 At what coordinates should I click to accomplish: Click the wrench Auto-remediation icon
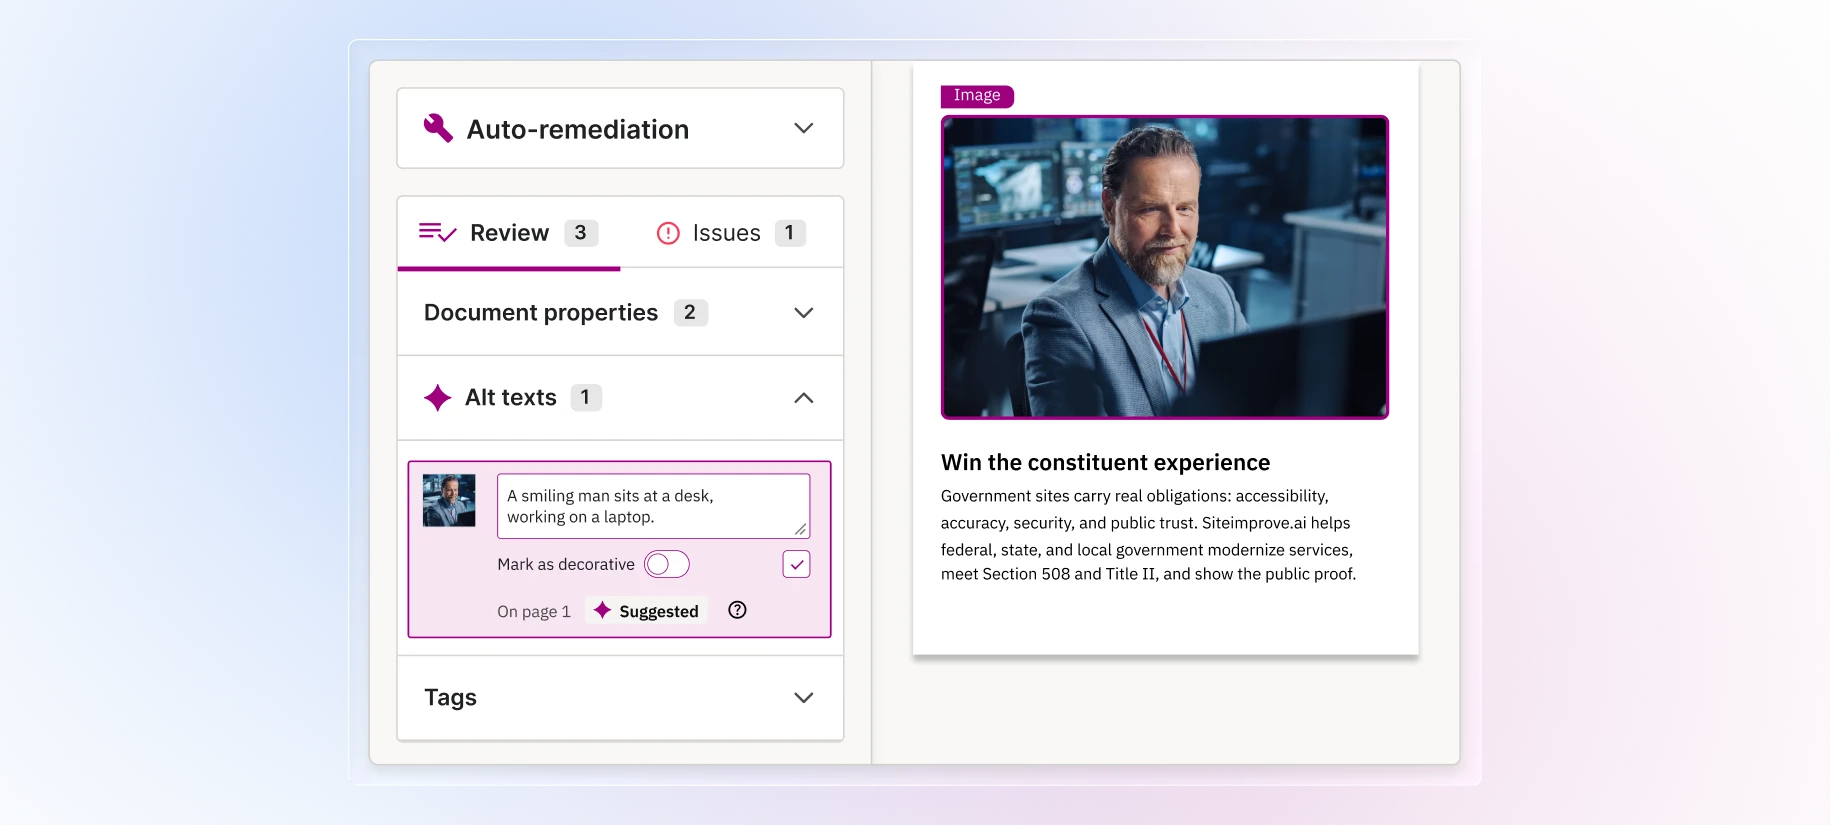click(x=438, y=128)
